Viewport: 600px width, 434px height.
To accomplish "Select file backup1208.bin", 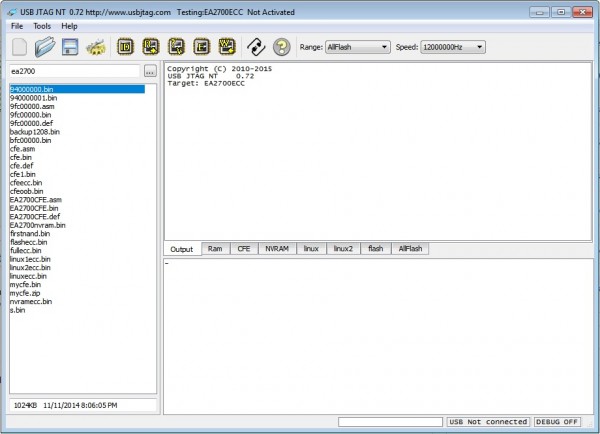I will [x=35, y=132].
